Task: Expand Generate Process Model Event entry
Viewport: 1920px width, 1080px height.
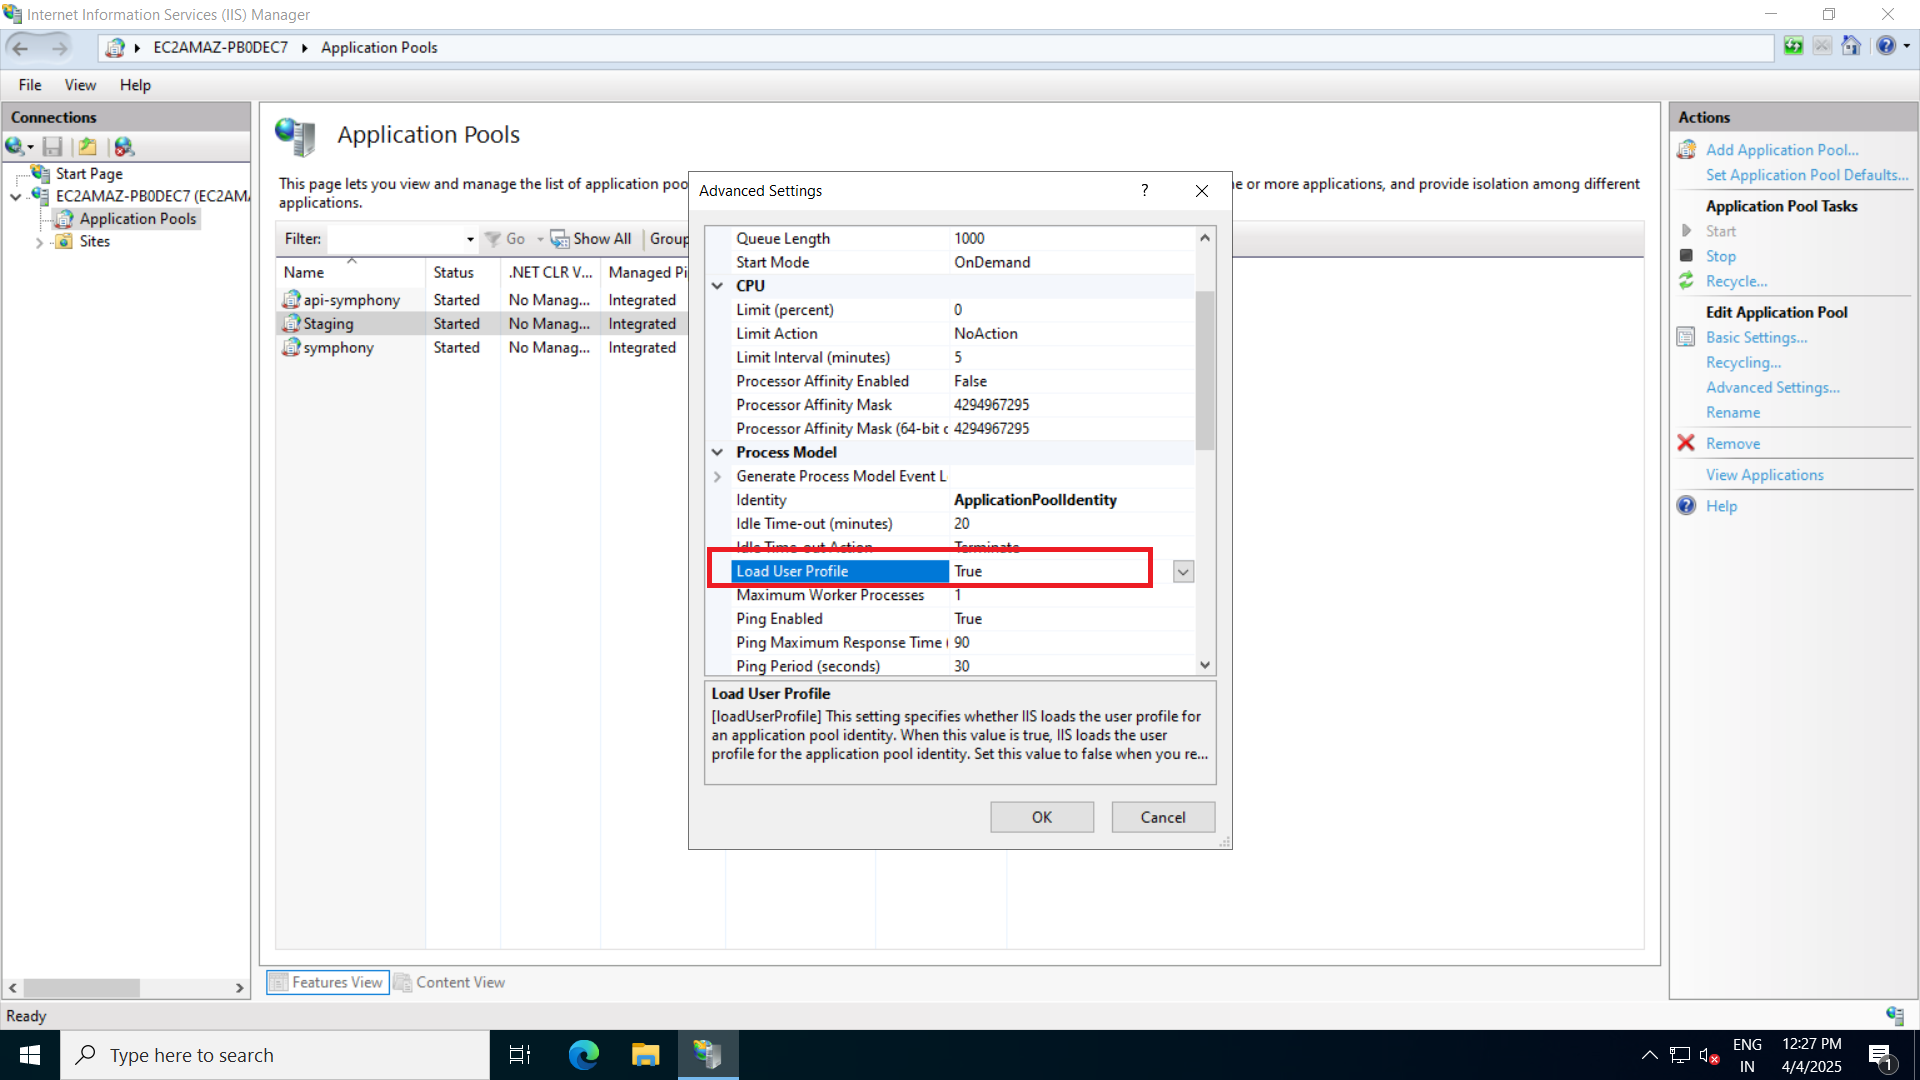Action: (x=718, y=476)
